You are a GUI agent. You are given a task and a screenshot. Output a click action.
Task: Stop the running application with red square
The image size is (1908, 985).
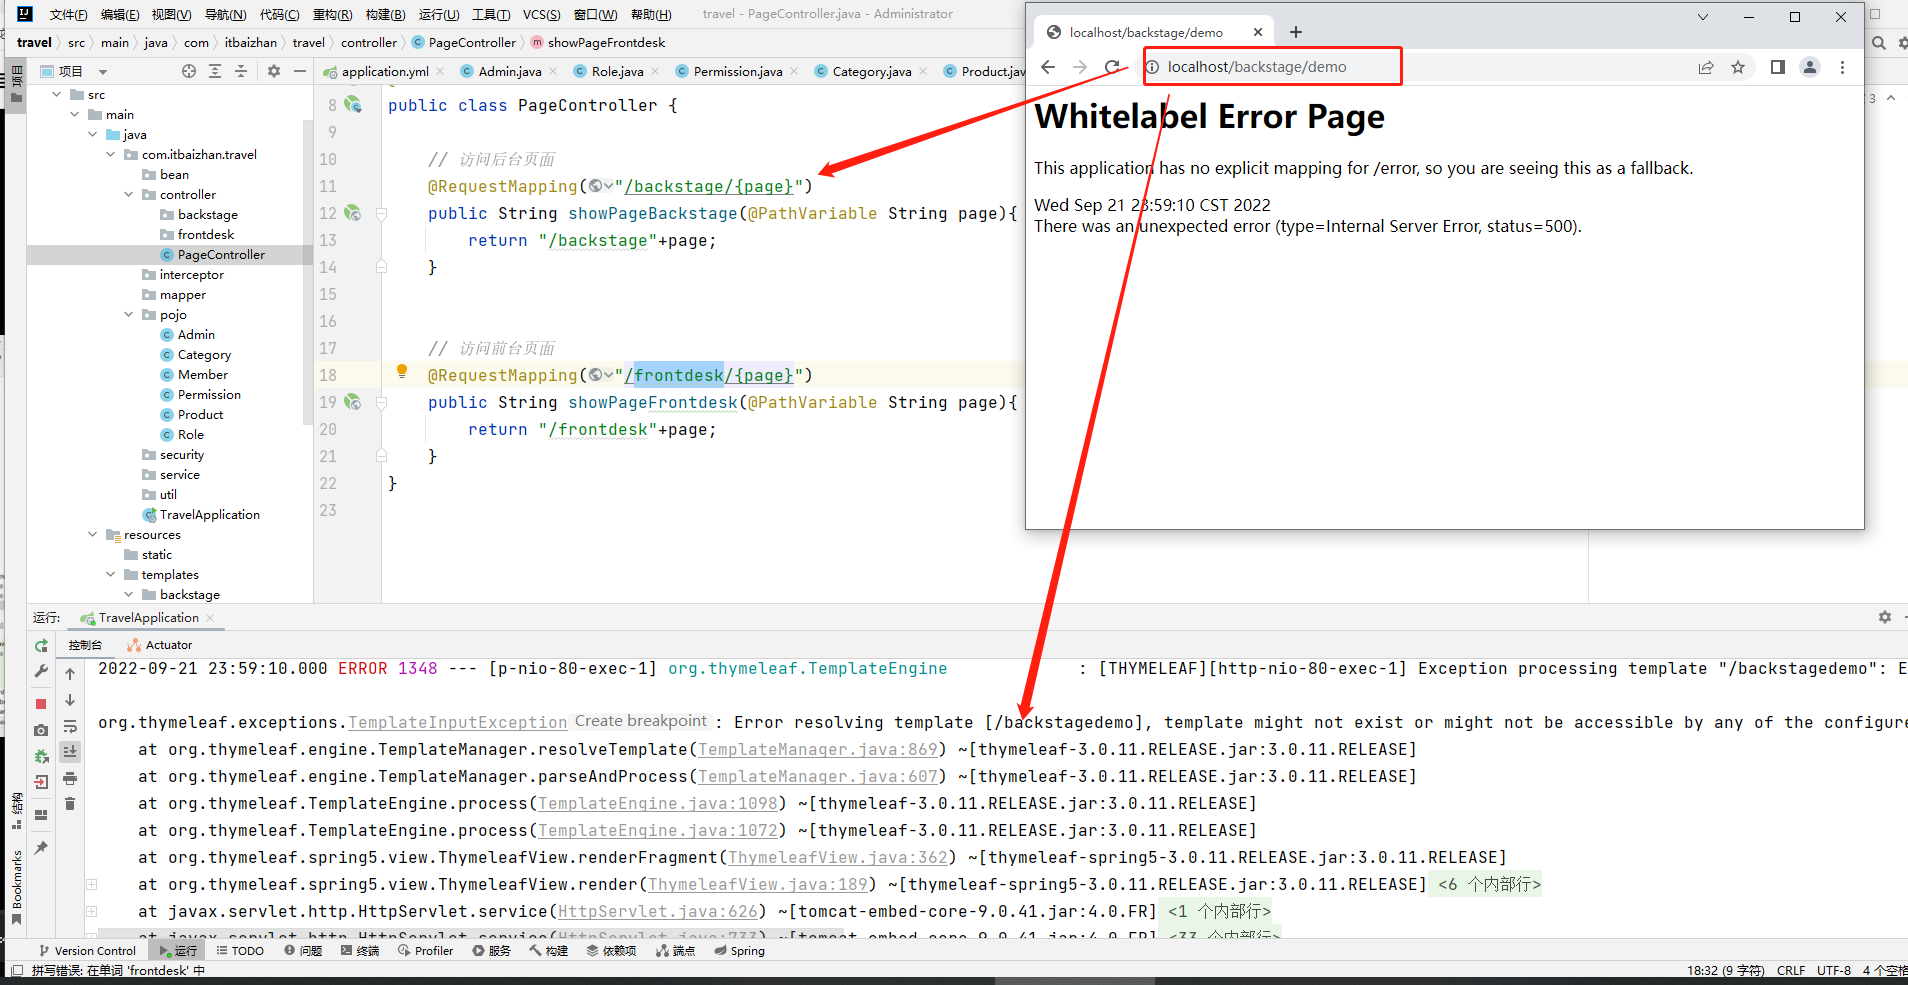click(x=41, y=704)
